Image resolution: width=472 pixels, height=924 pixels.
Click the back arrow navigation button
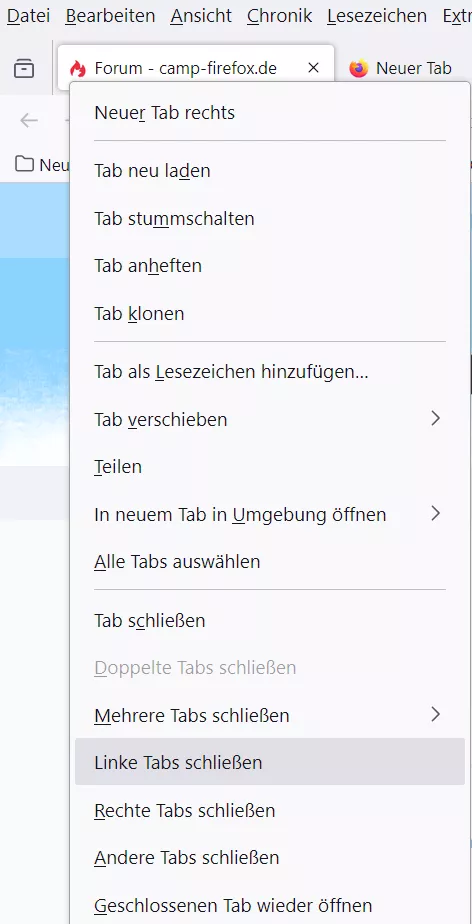29,120
